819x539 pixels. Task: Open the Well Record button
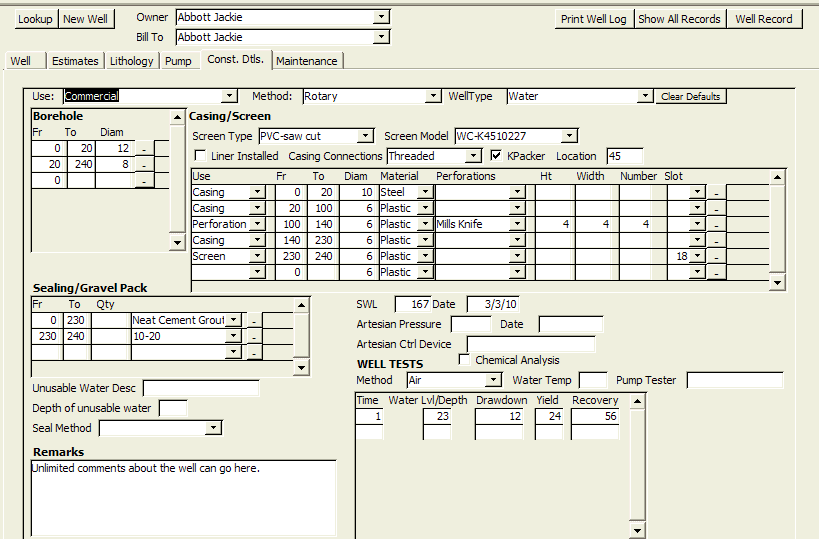click(x=764, y=19)
